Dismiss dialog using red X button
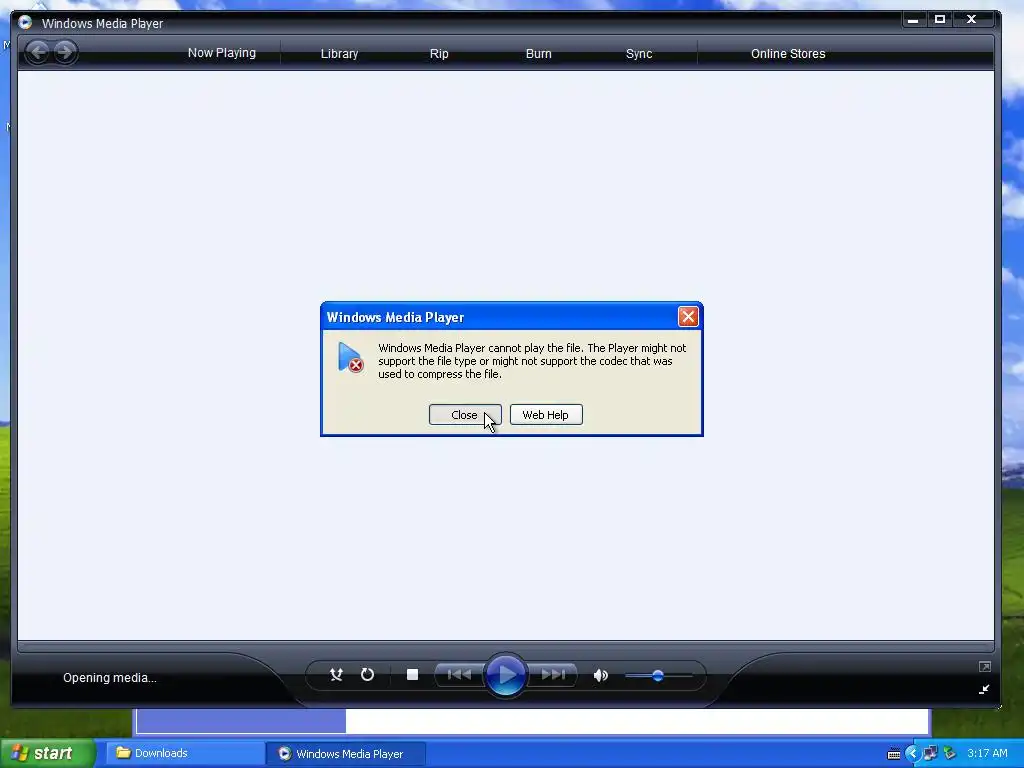1024x768 pixels. tap(688, 317)
